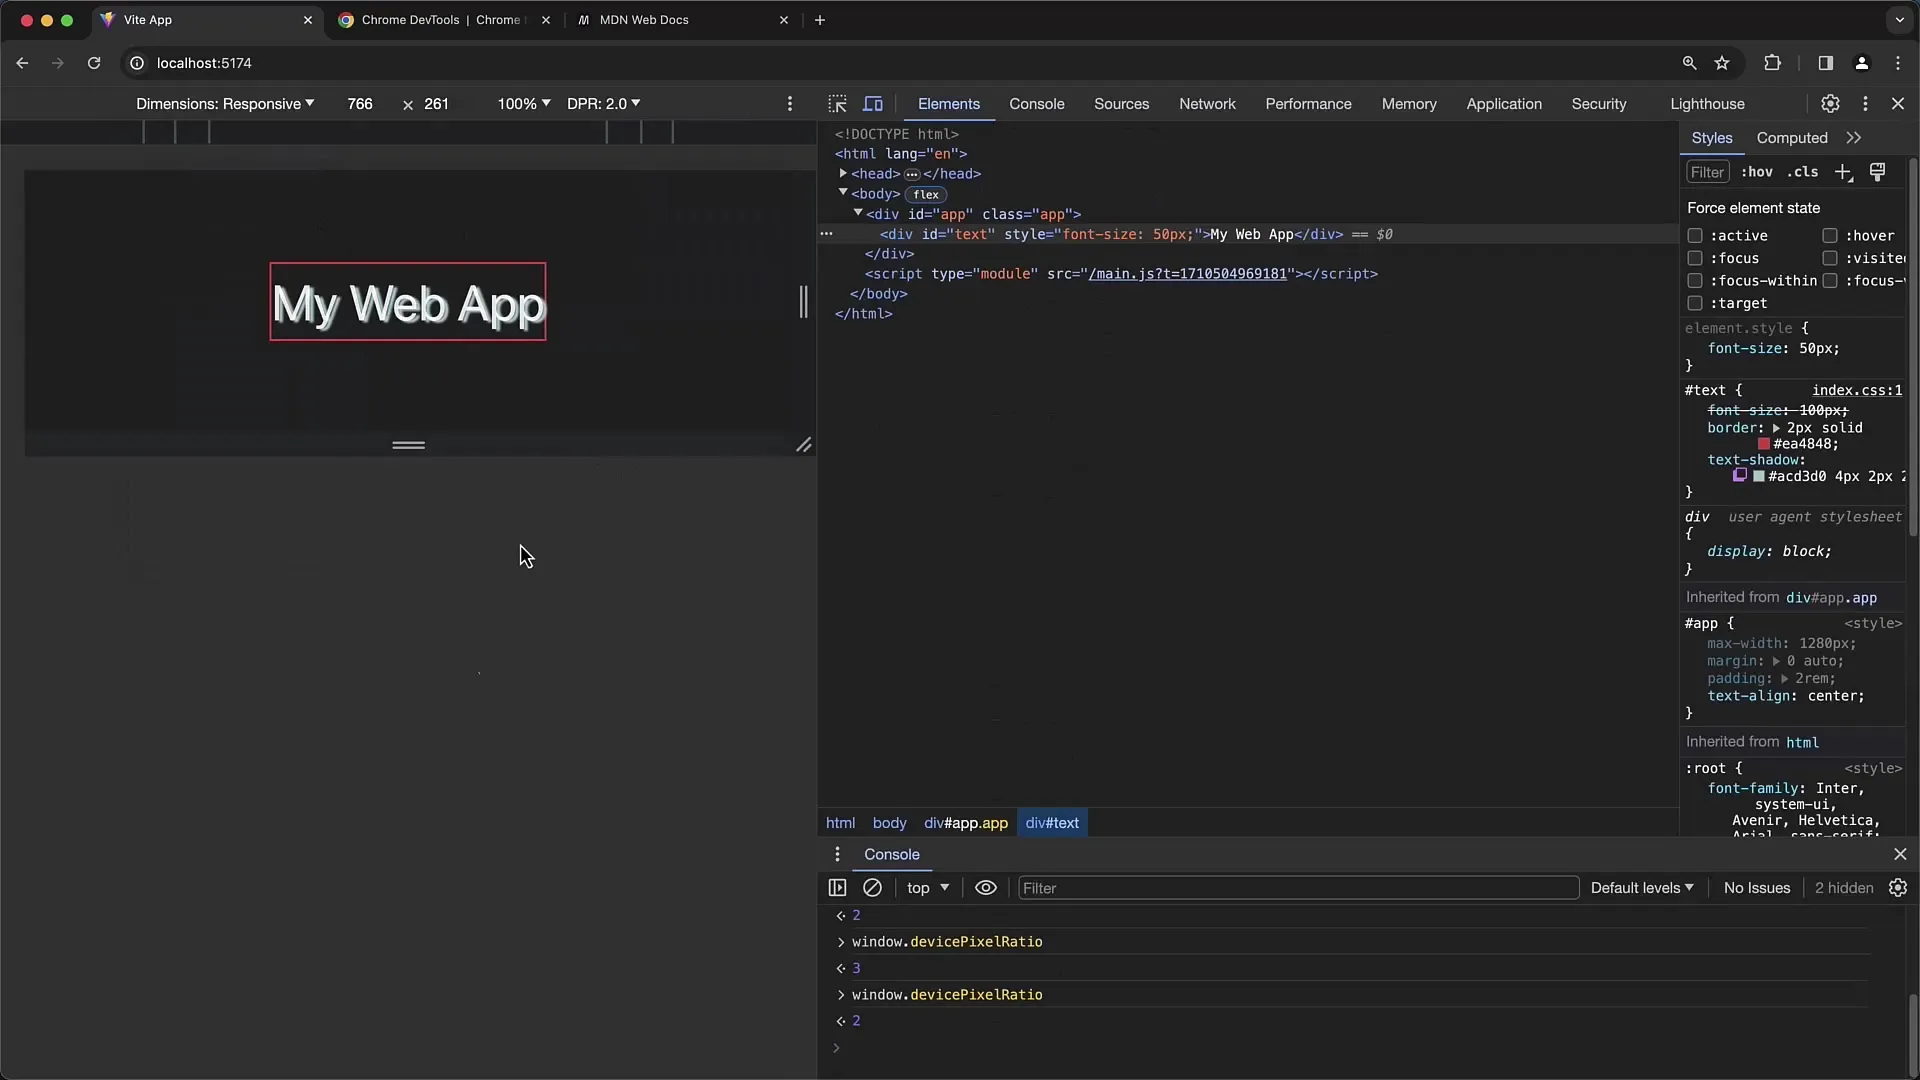
Task: Open the text-shadow editor icon
Action: (x=1740, y=476)
